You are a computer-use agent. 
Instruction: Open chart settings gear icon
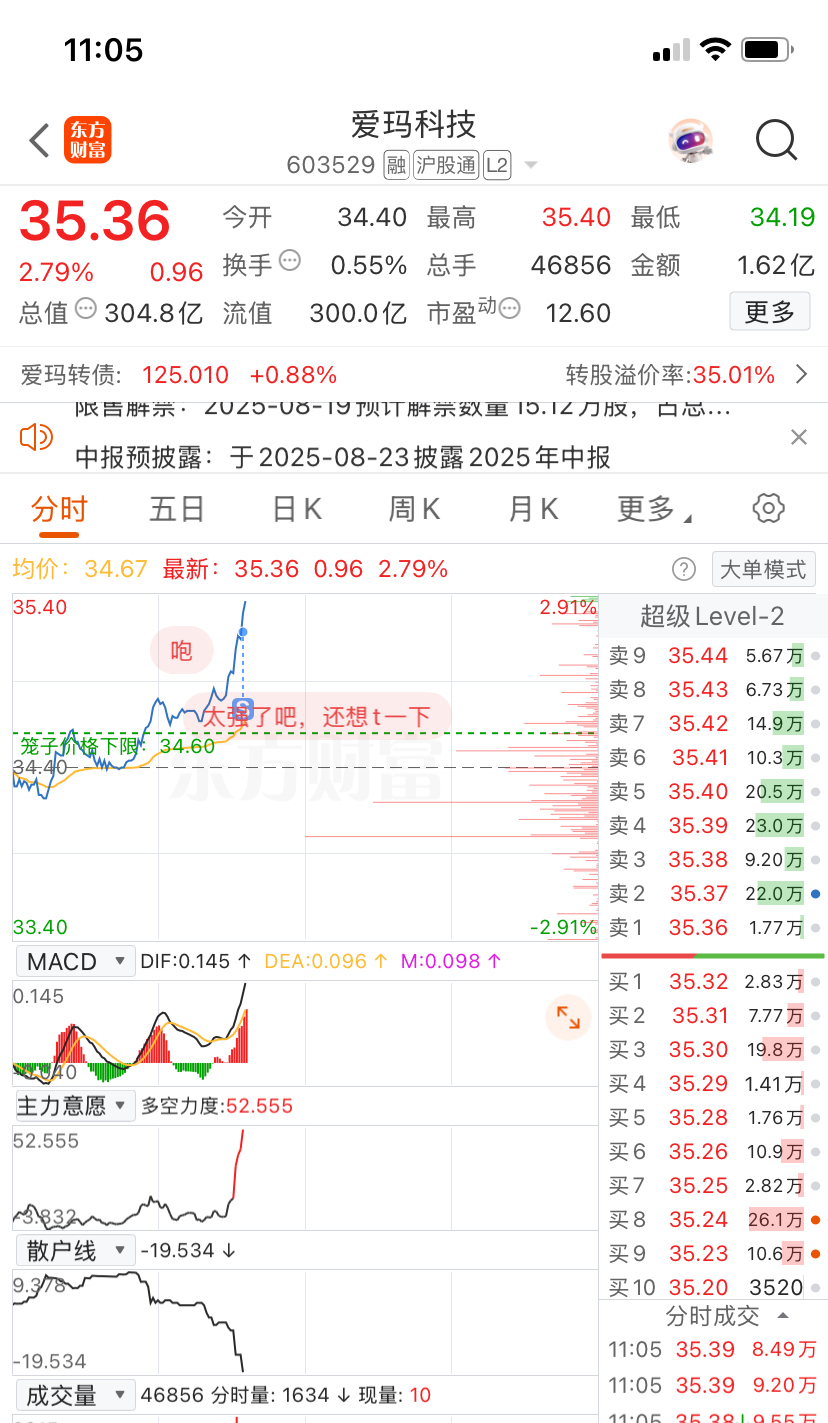768,508
